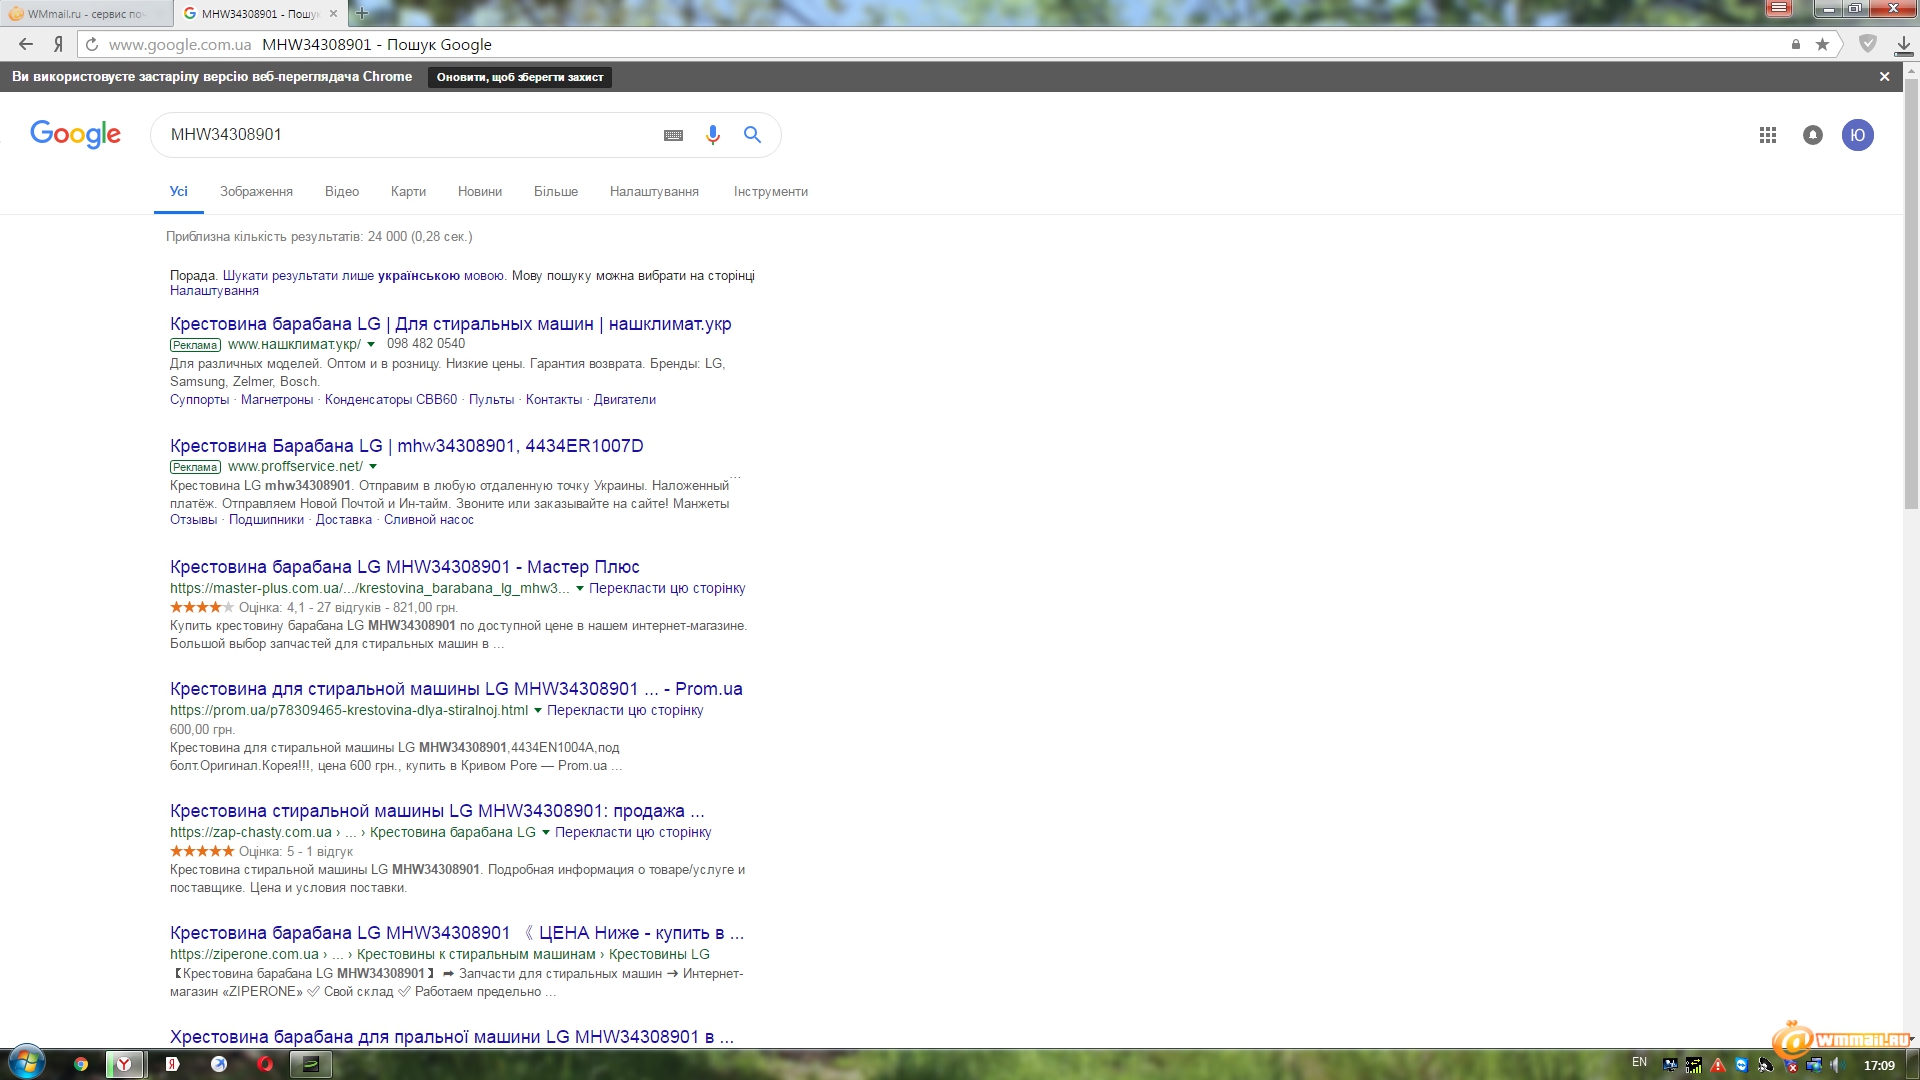Screen dimensions: 1920x1080
Task: Open the red Я Yandex taskbar shortcut
Action: tap(172, 1064)
